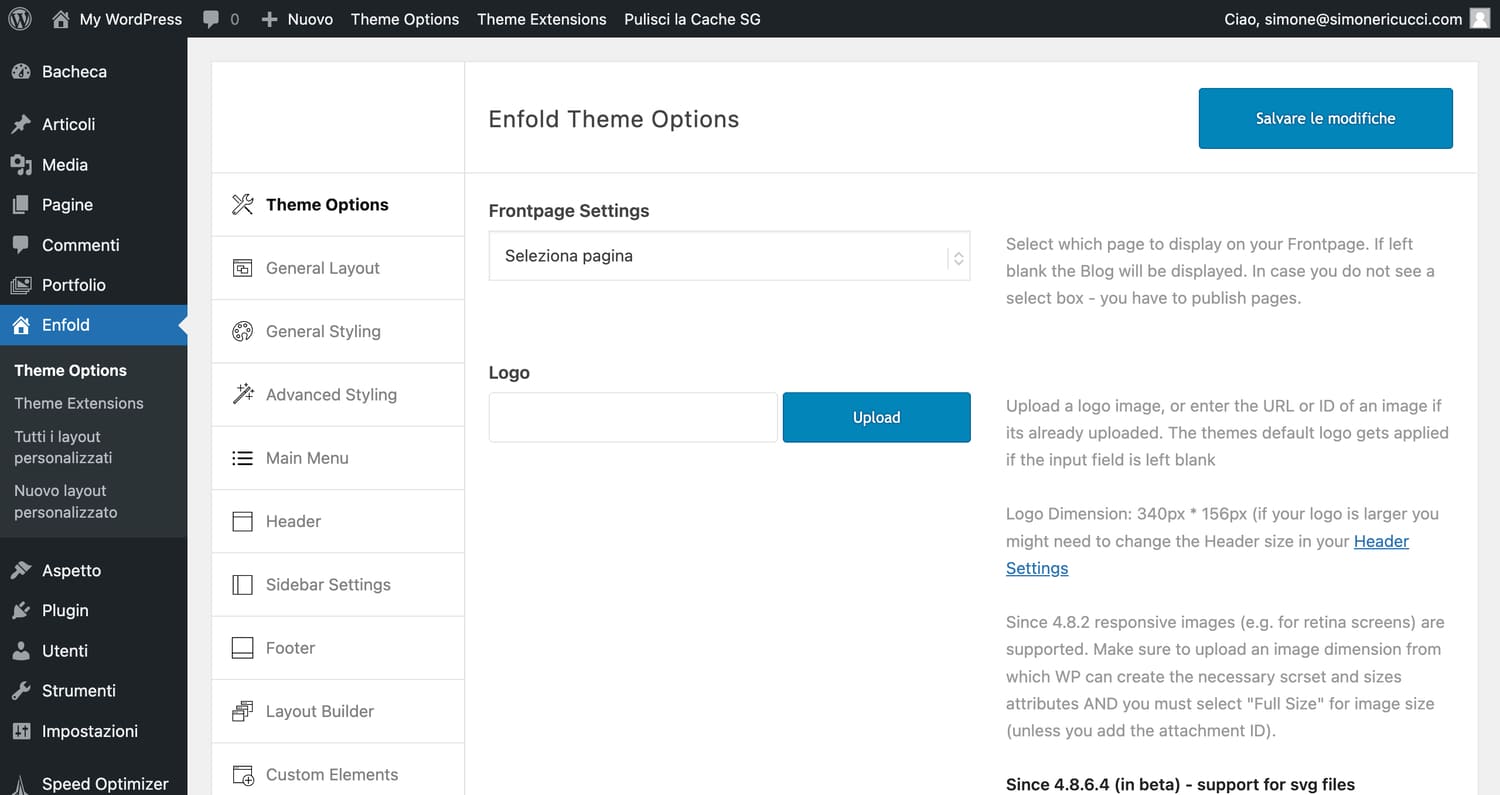Open Theme Extensions in top admin bar
This screenshot has width=1500, height=795.
pyautogui.click(x=542, y=19)
